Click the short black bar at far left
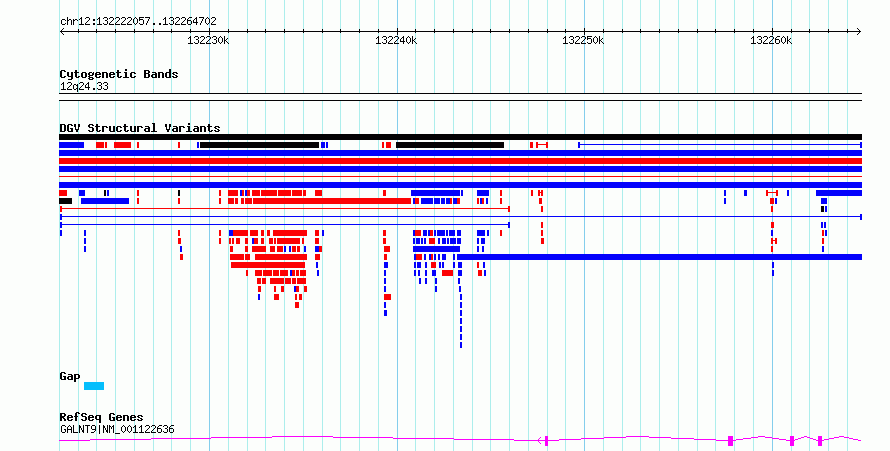890x451 pixels. [66, 201]
